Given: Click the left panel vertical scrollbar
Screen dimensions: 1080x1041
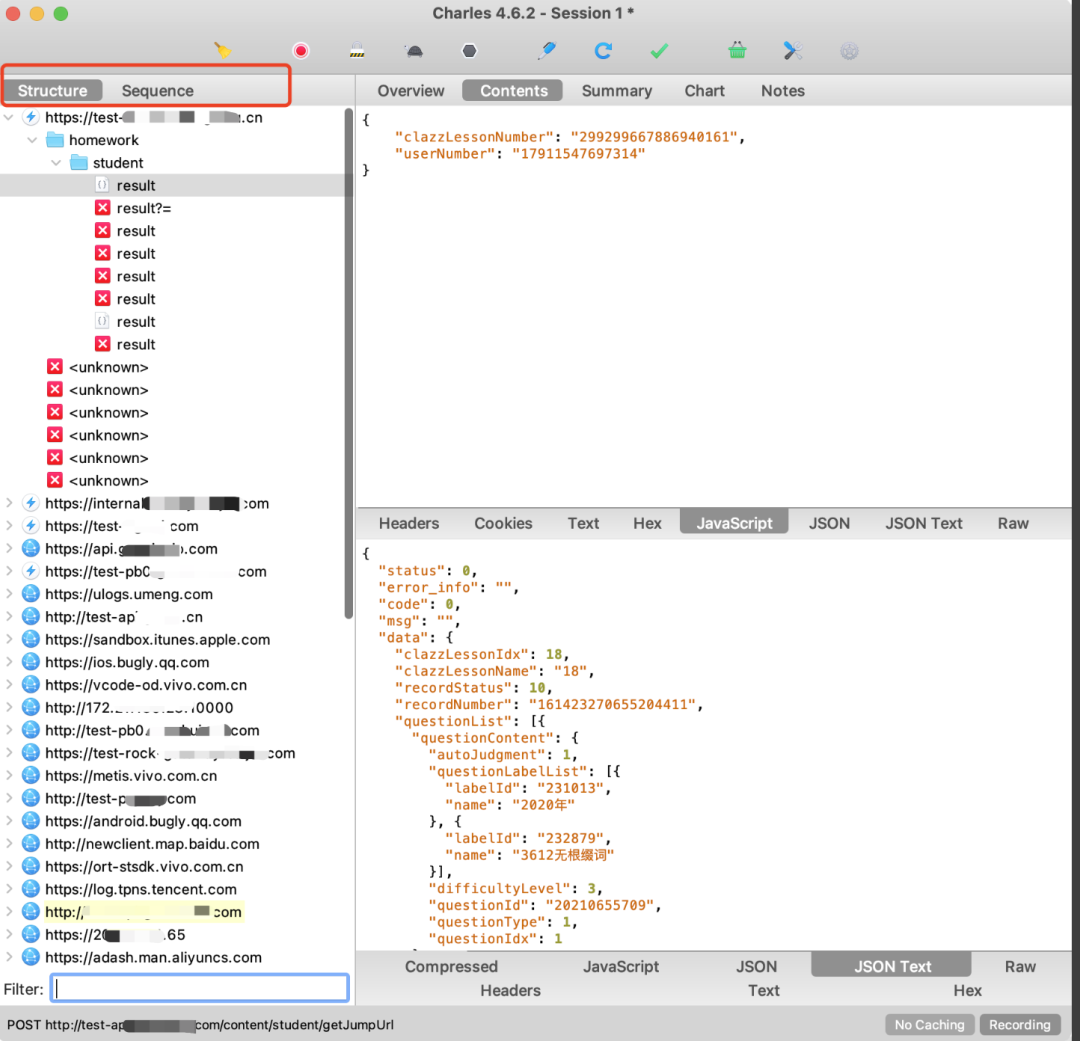Looking at the screenshot, I should (x=348, y=360).
